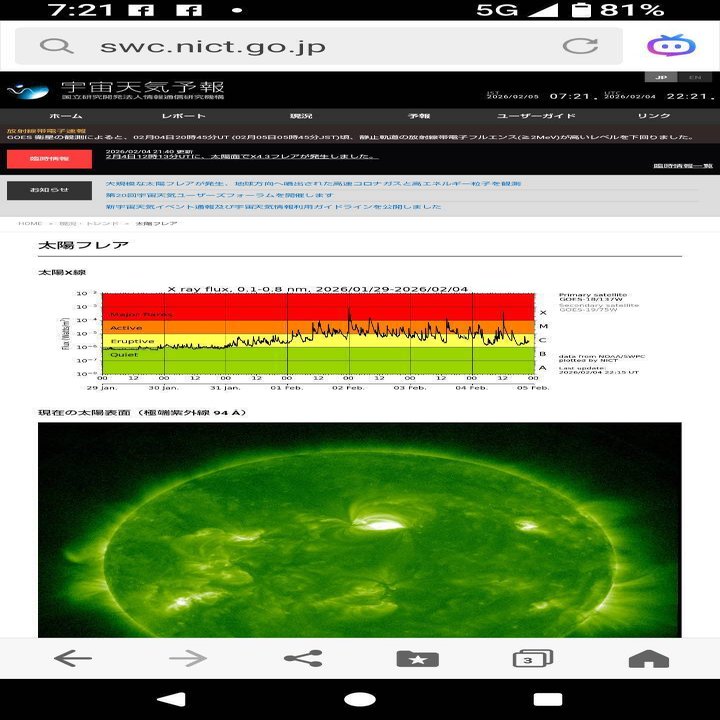Click the Primary satellite GOES-18 label

[592, 297]
